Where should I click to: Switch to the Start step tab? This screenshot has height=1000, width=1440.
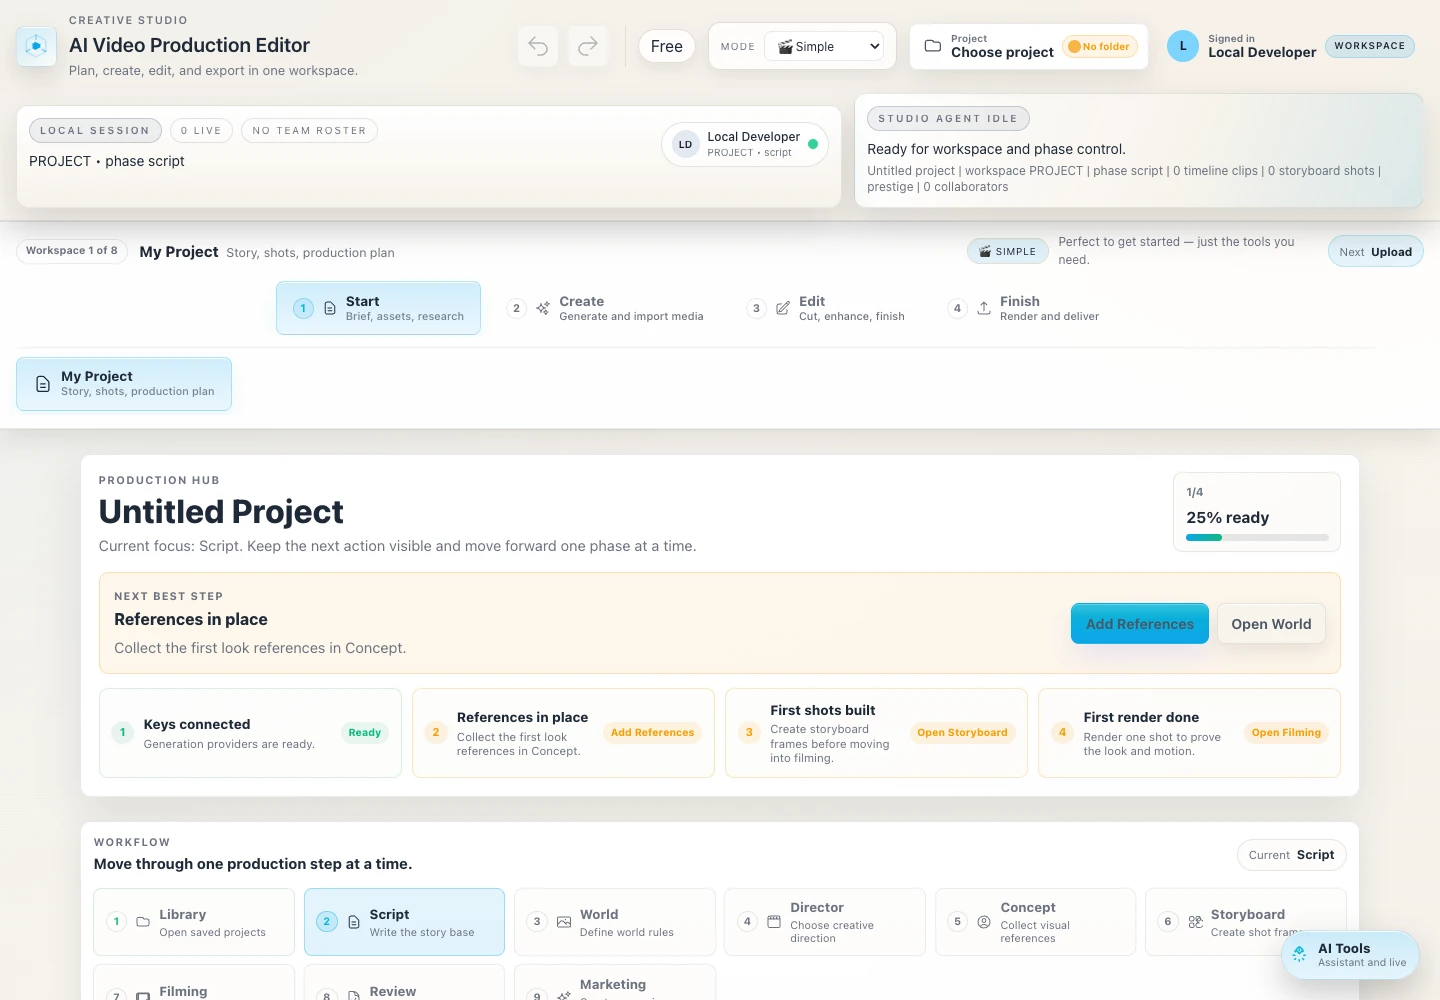tap(378, 308)
